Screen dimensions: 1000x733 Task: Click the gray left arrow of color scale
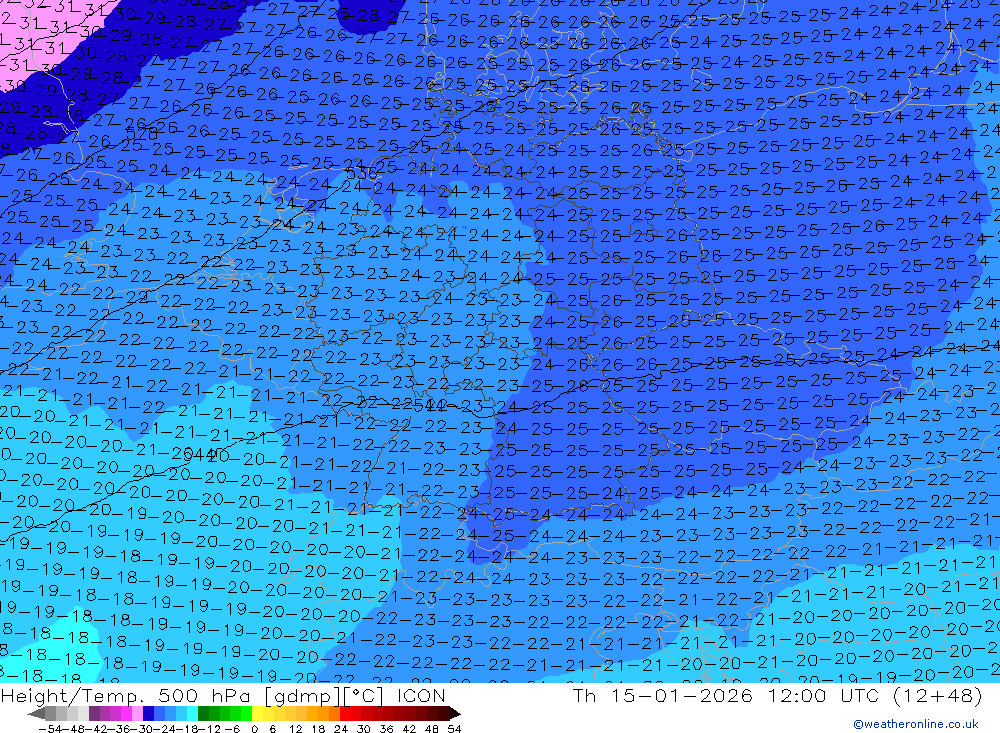tap(36, 713)
